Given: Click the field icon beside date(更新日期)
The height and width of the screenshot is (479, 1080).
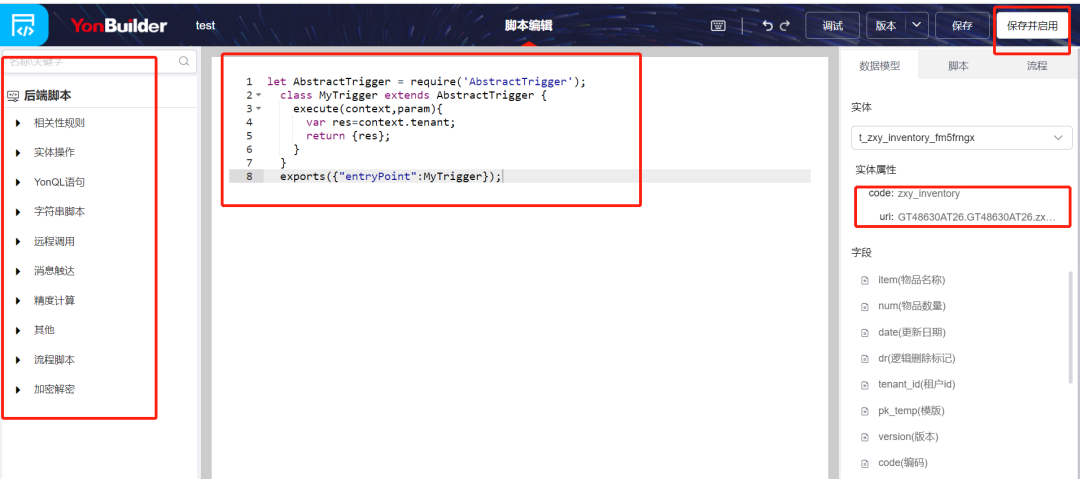Looking at the screenshot, I should (x=865, y=333).
